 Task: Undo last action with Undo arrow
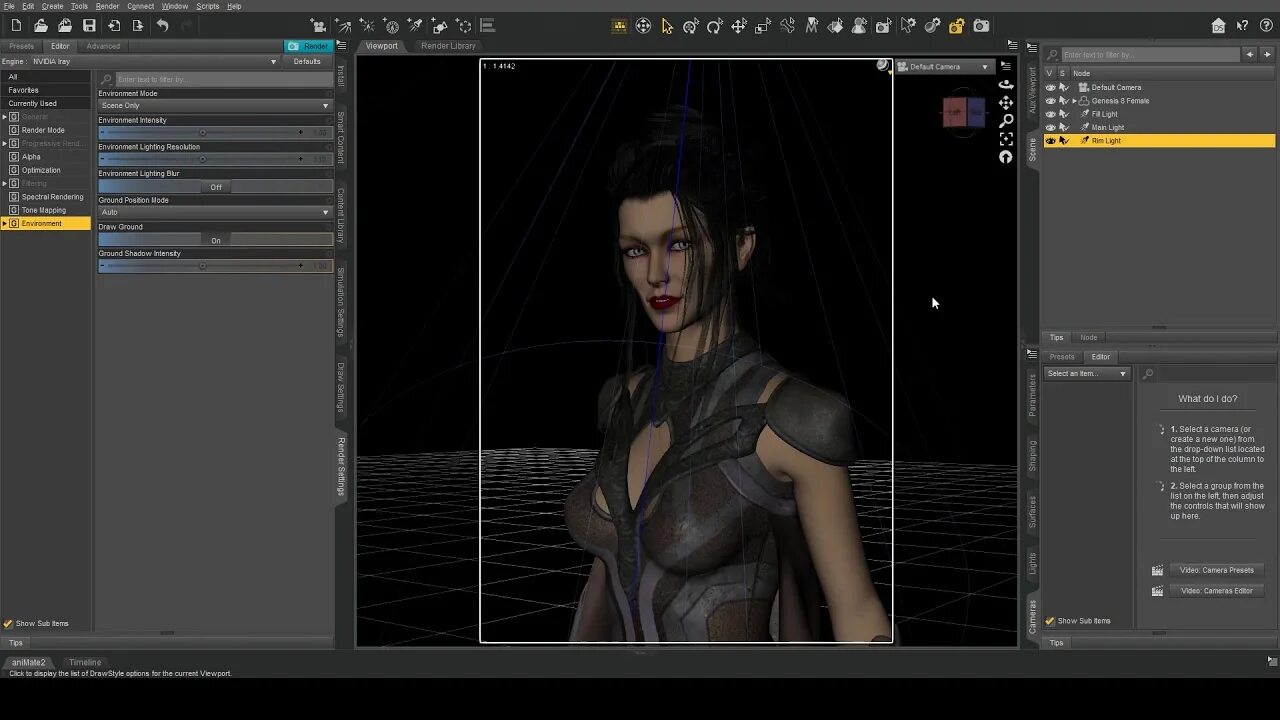click(x=162, y=25)
